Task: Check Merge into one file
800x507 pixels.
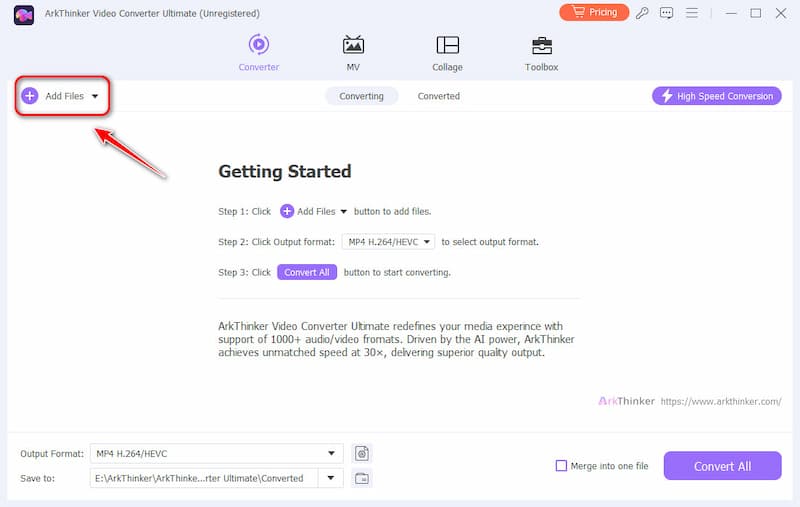Action: (561, 466)
